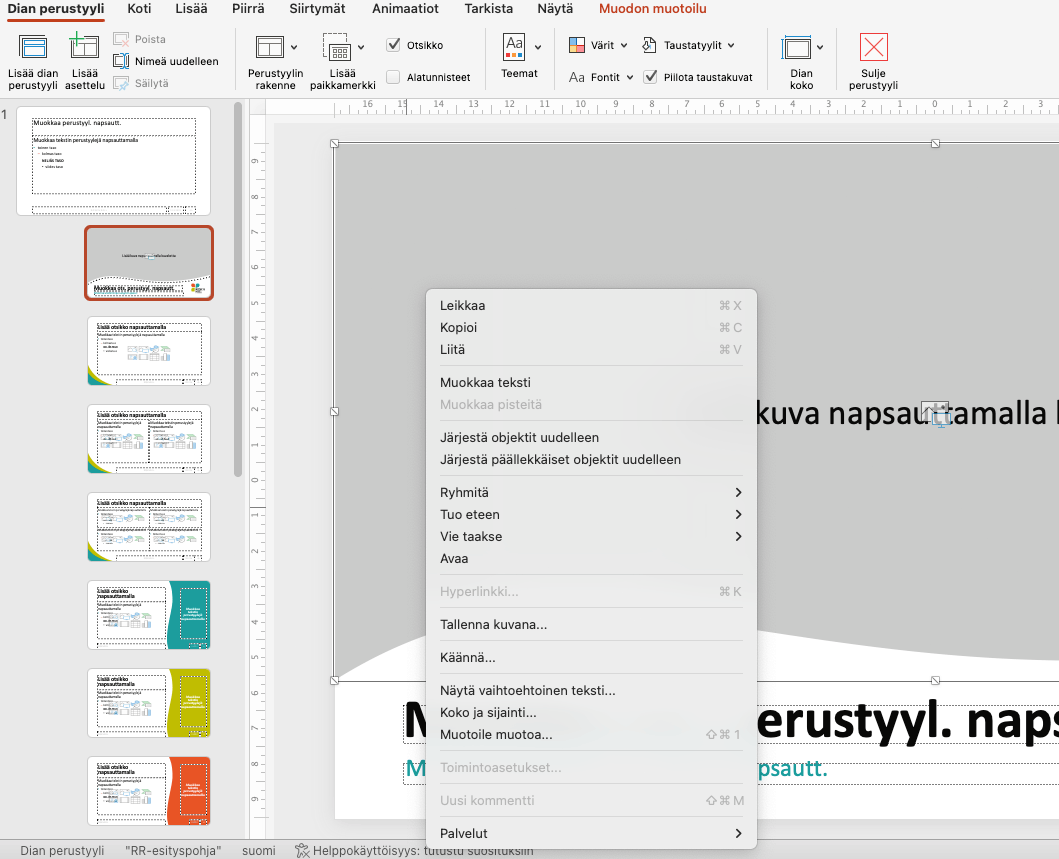This screenshot has width=1059, height=859.
Task: Click the thumbnail pane scrollbar
Action: point(238,290)
